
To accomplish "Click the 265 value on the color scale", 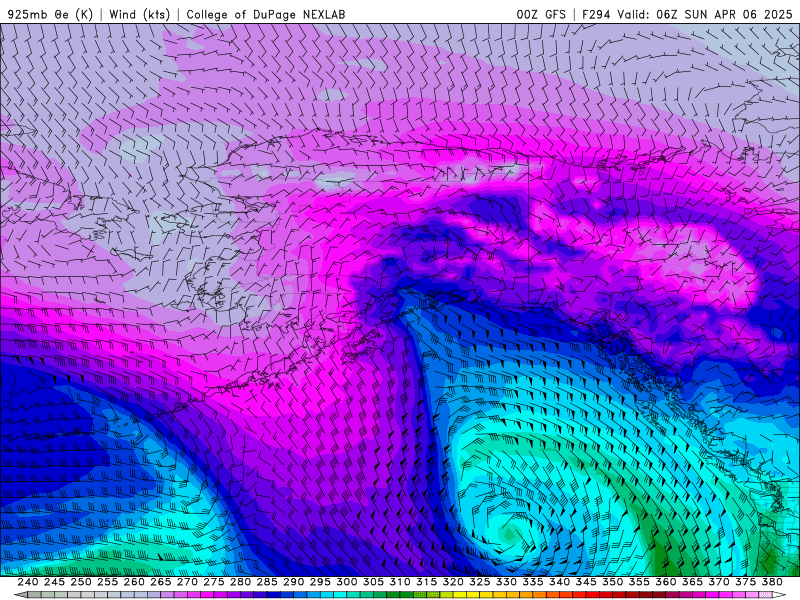I will (160, 582).
